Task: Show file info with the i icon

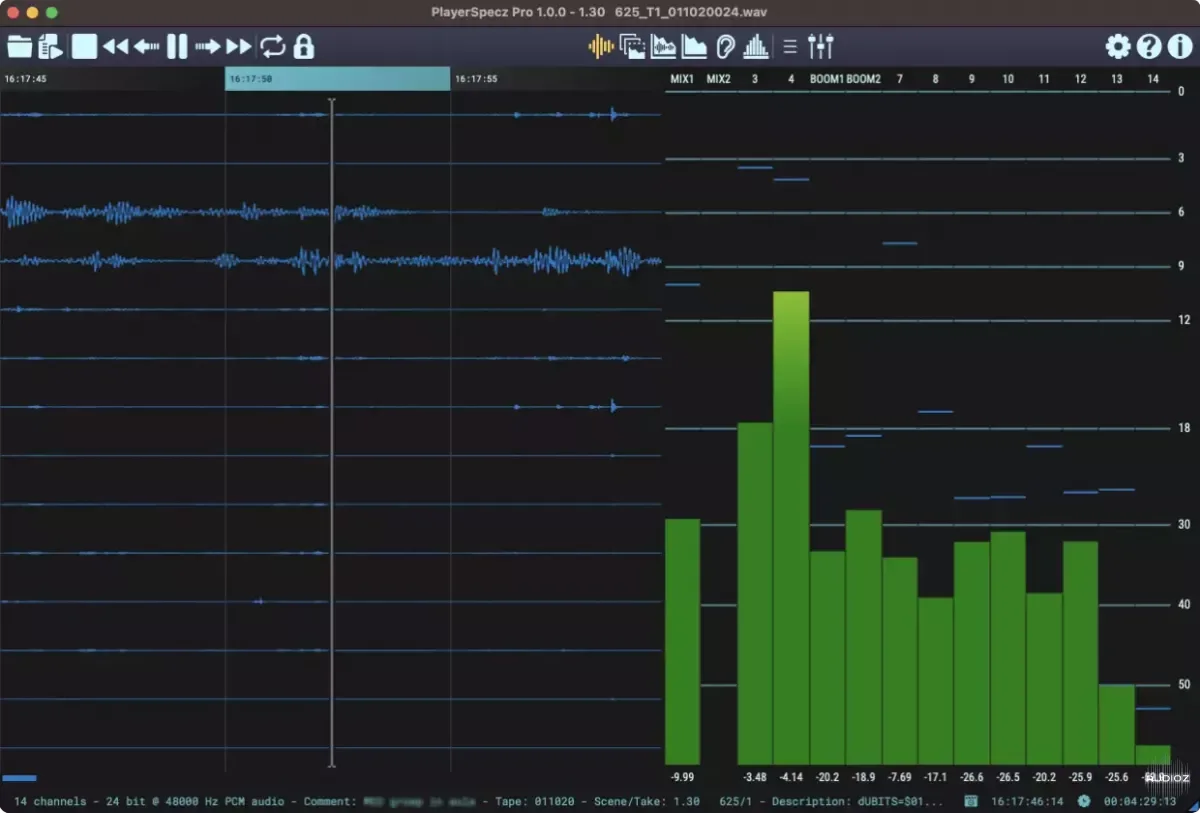Action: tap(1179, 46)
